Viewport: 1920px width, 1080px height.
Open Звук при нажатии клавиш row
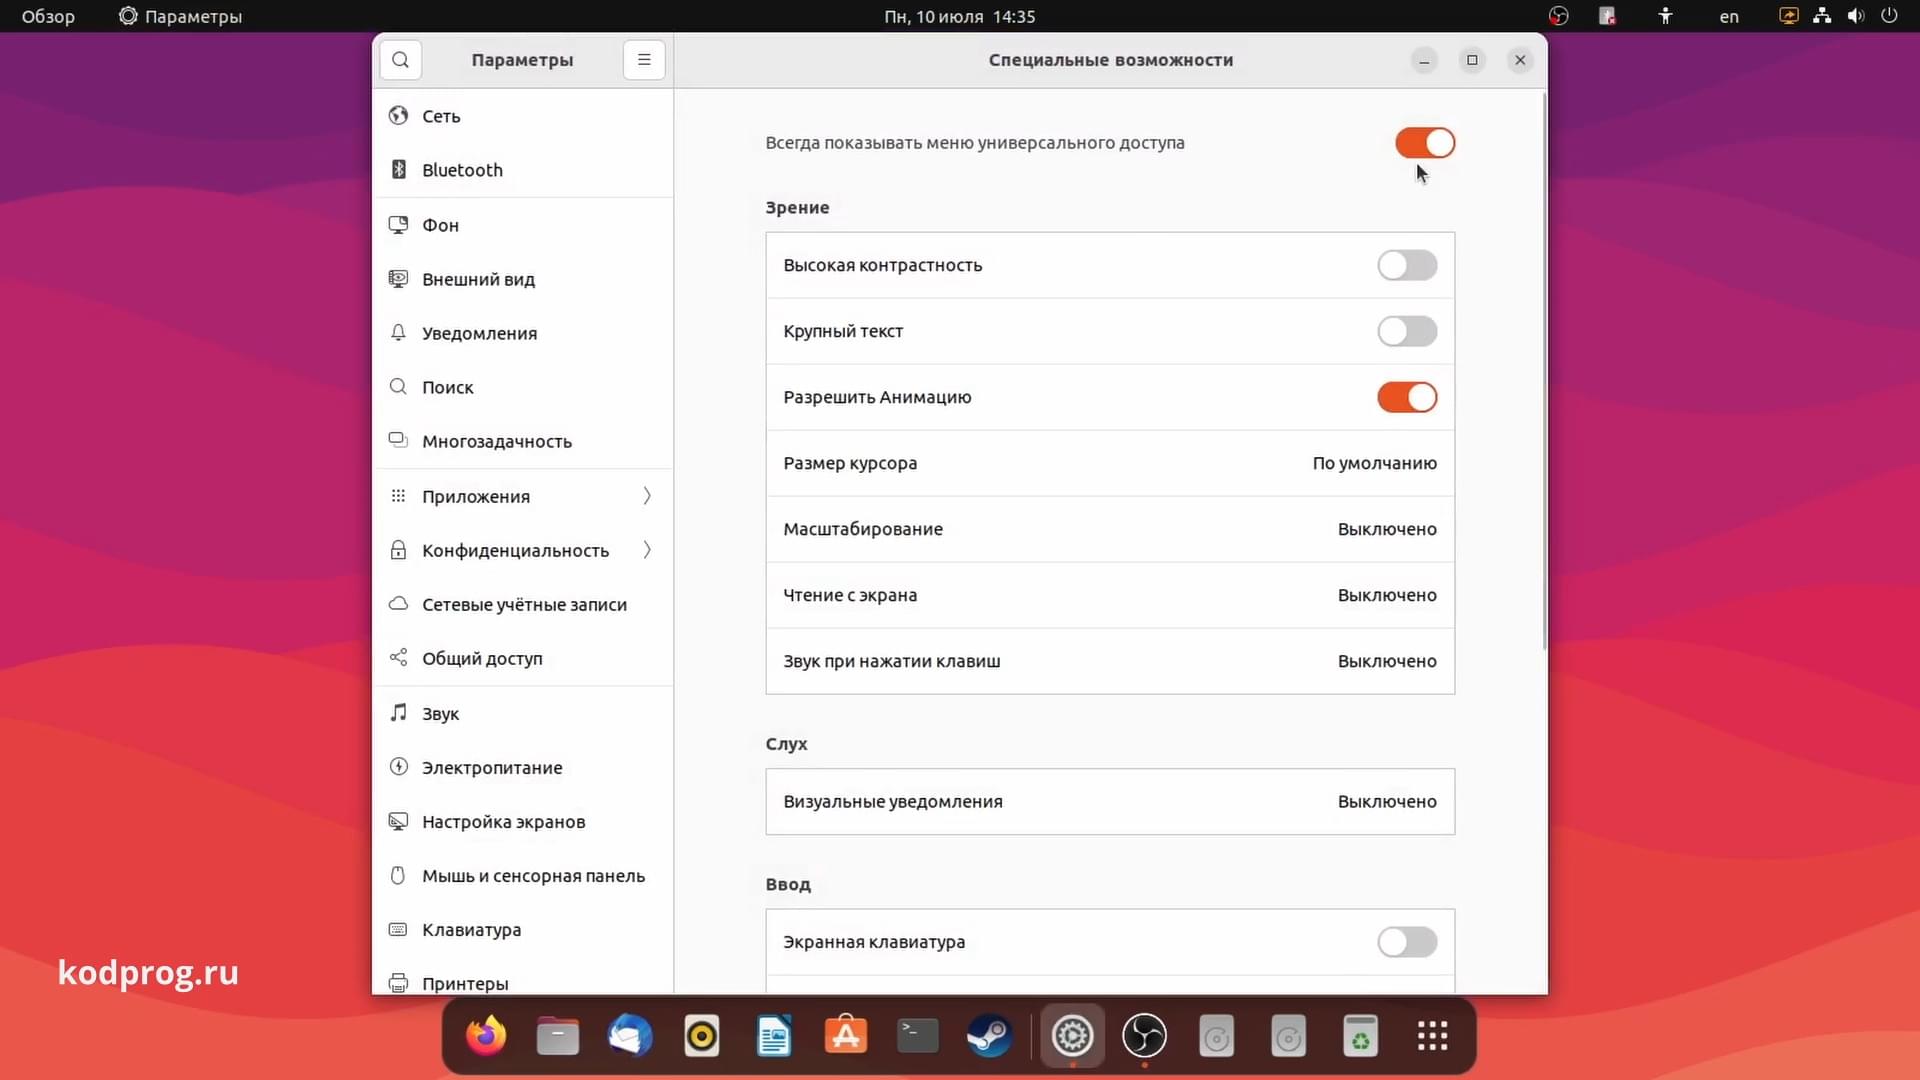[1110, 661]
